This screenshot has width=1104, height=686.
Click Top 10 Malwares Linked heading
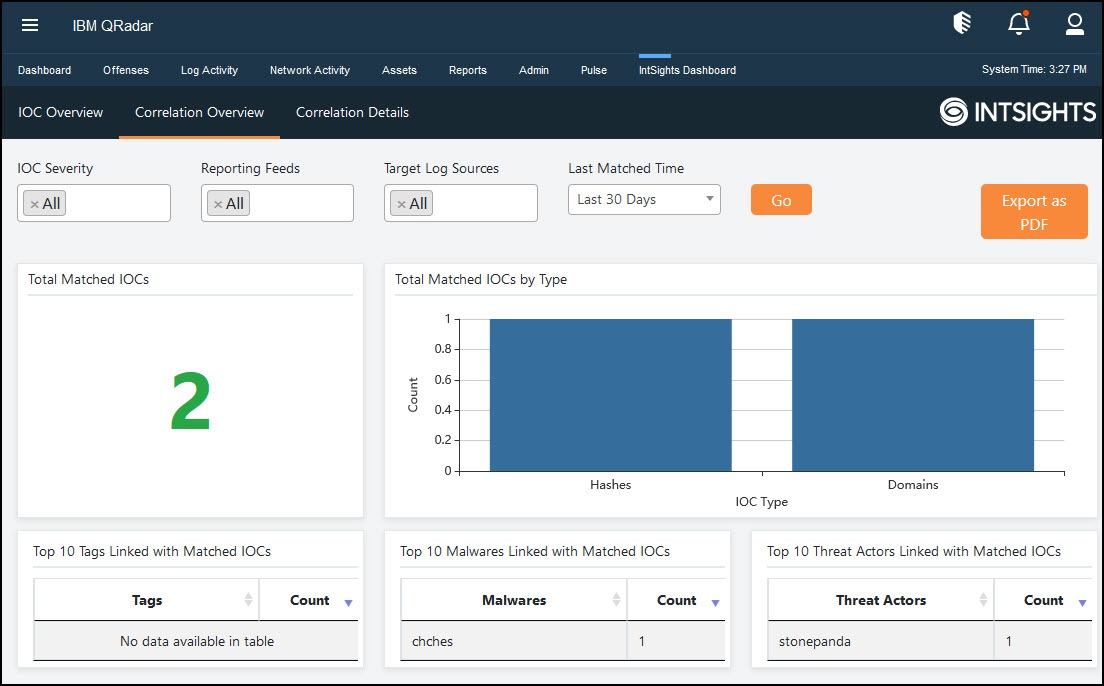(x=535, y=551)
